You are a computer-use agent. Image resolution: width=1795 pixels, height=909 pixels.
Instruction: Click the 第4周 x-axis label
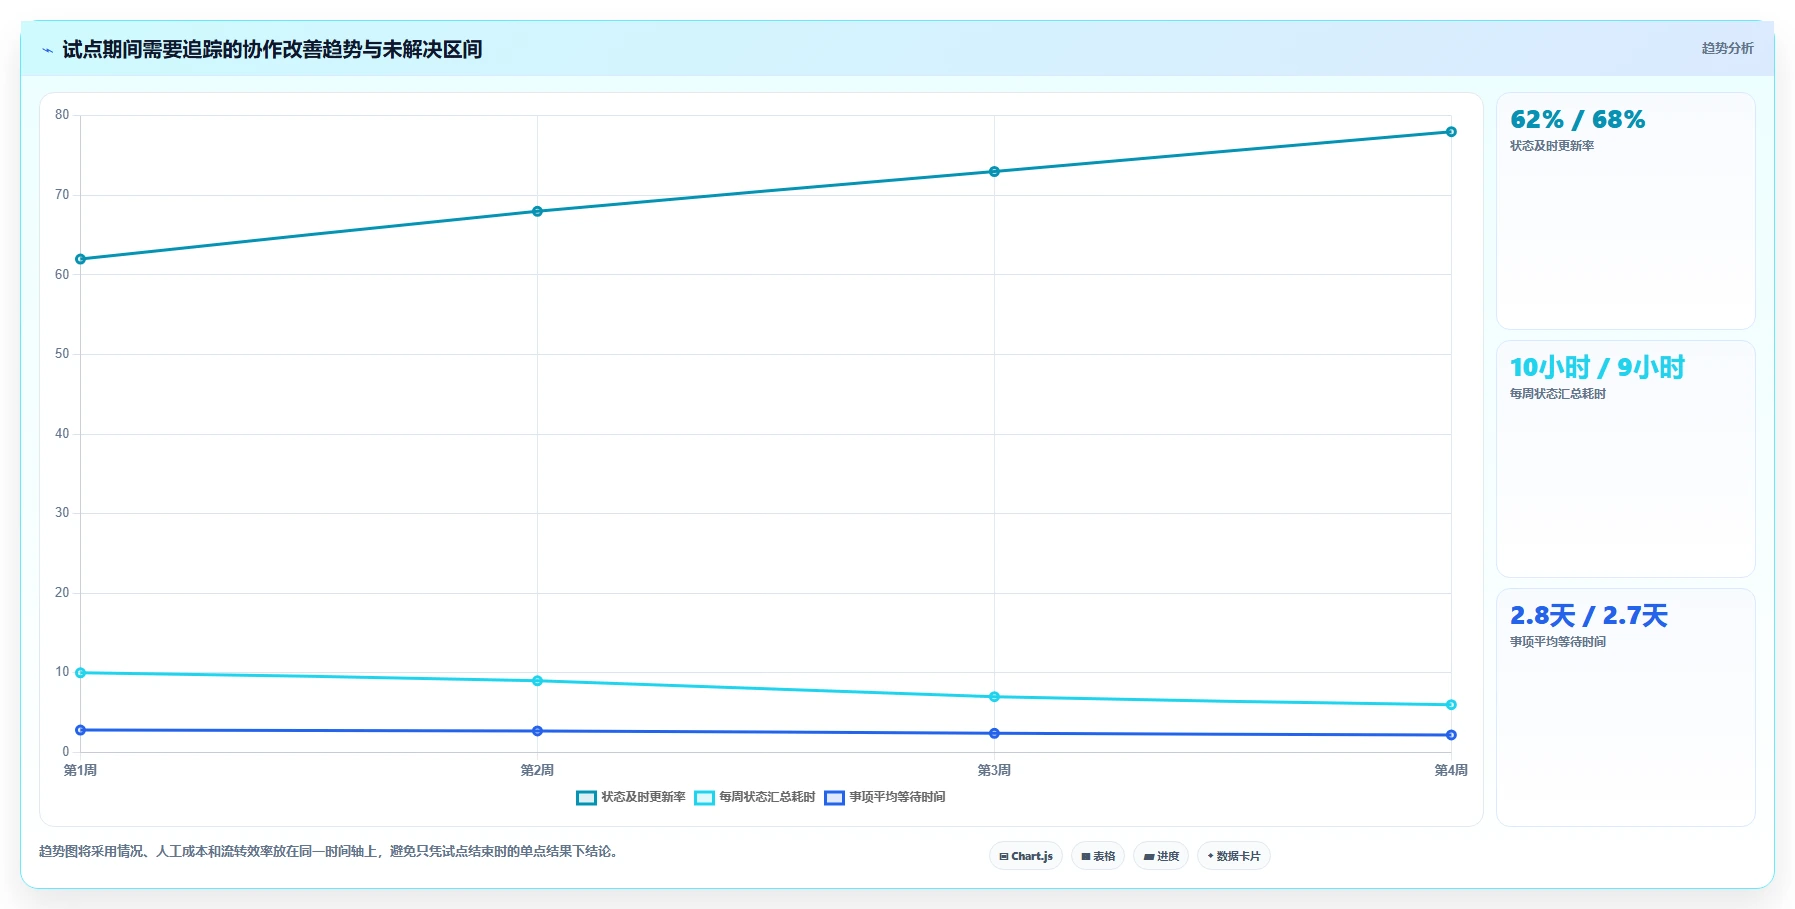click(1451, 770)
